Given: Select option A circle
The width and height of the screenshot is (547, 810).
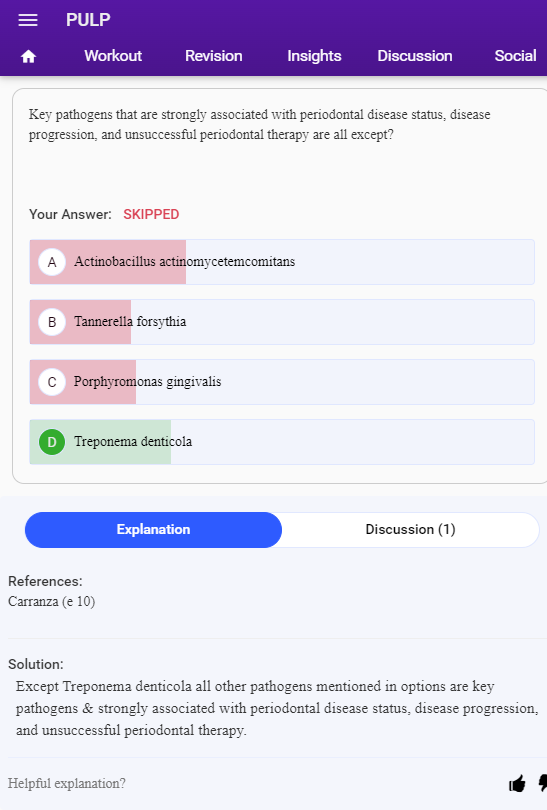Looking at the screenshot, I should [x=52, y=262].
